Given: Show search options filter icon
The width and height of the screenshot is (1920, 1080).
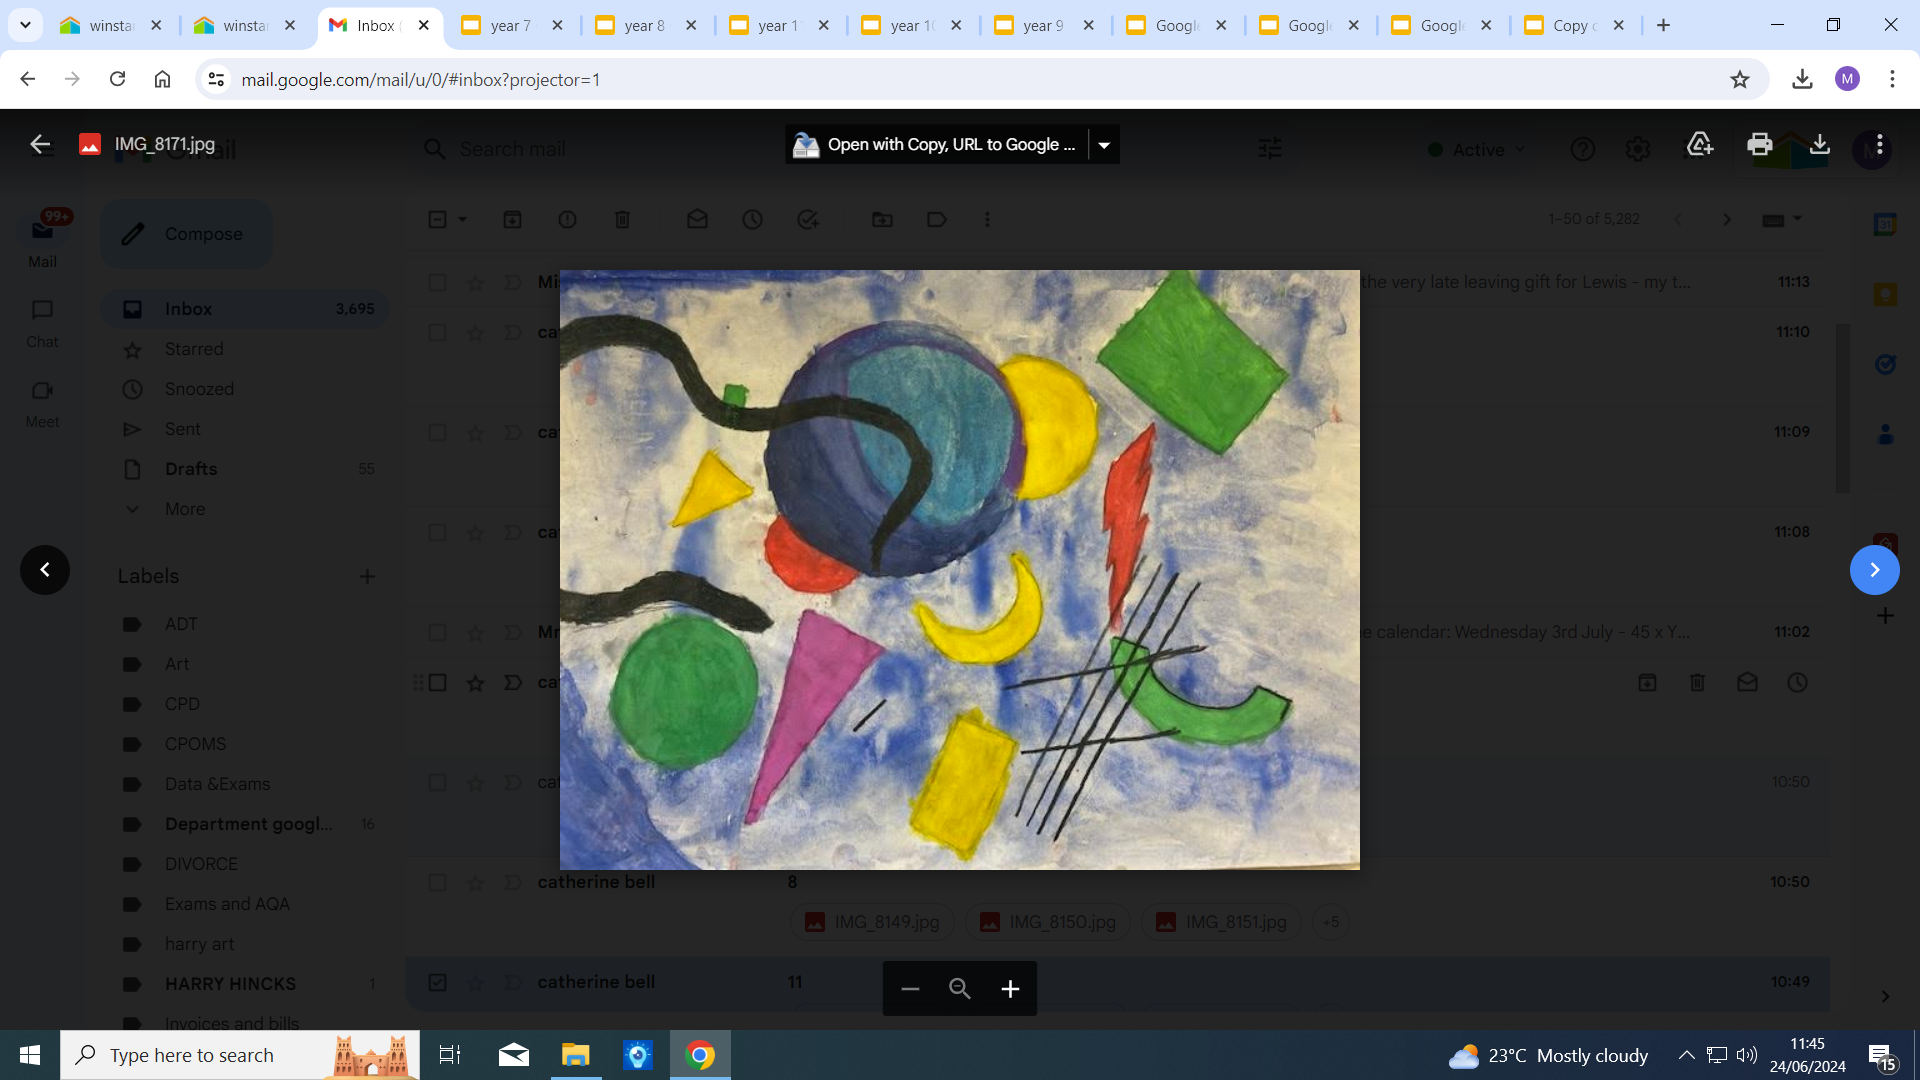Looking at the screenshot, I should point(1269,149).
